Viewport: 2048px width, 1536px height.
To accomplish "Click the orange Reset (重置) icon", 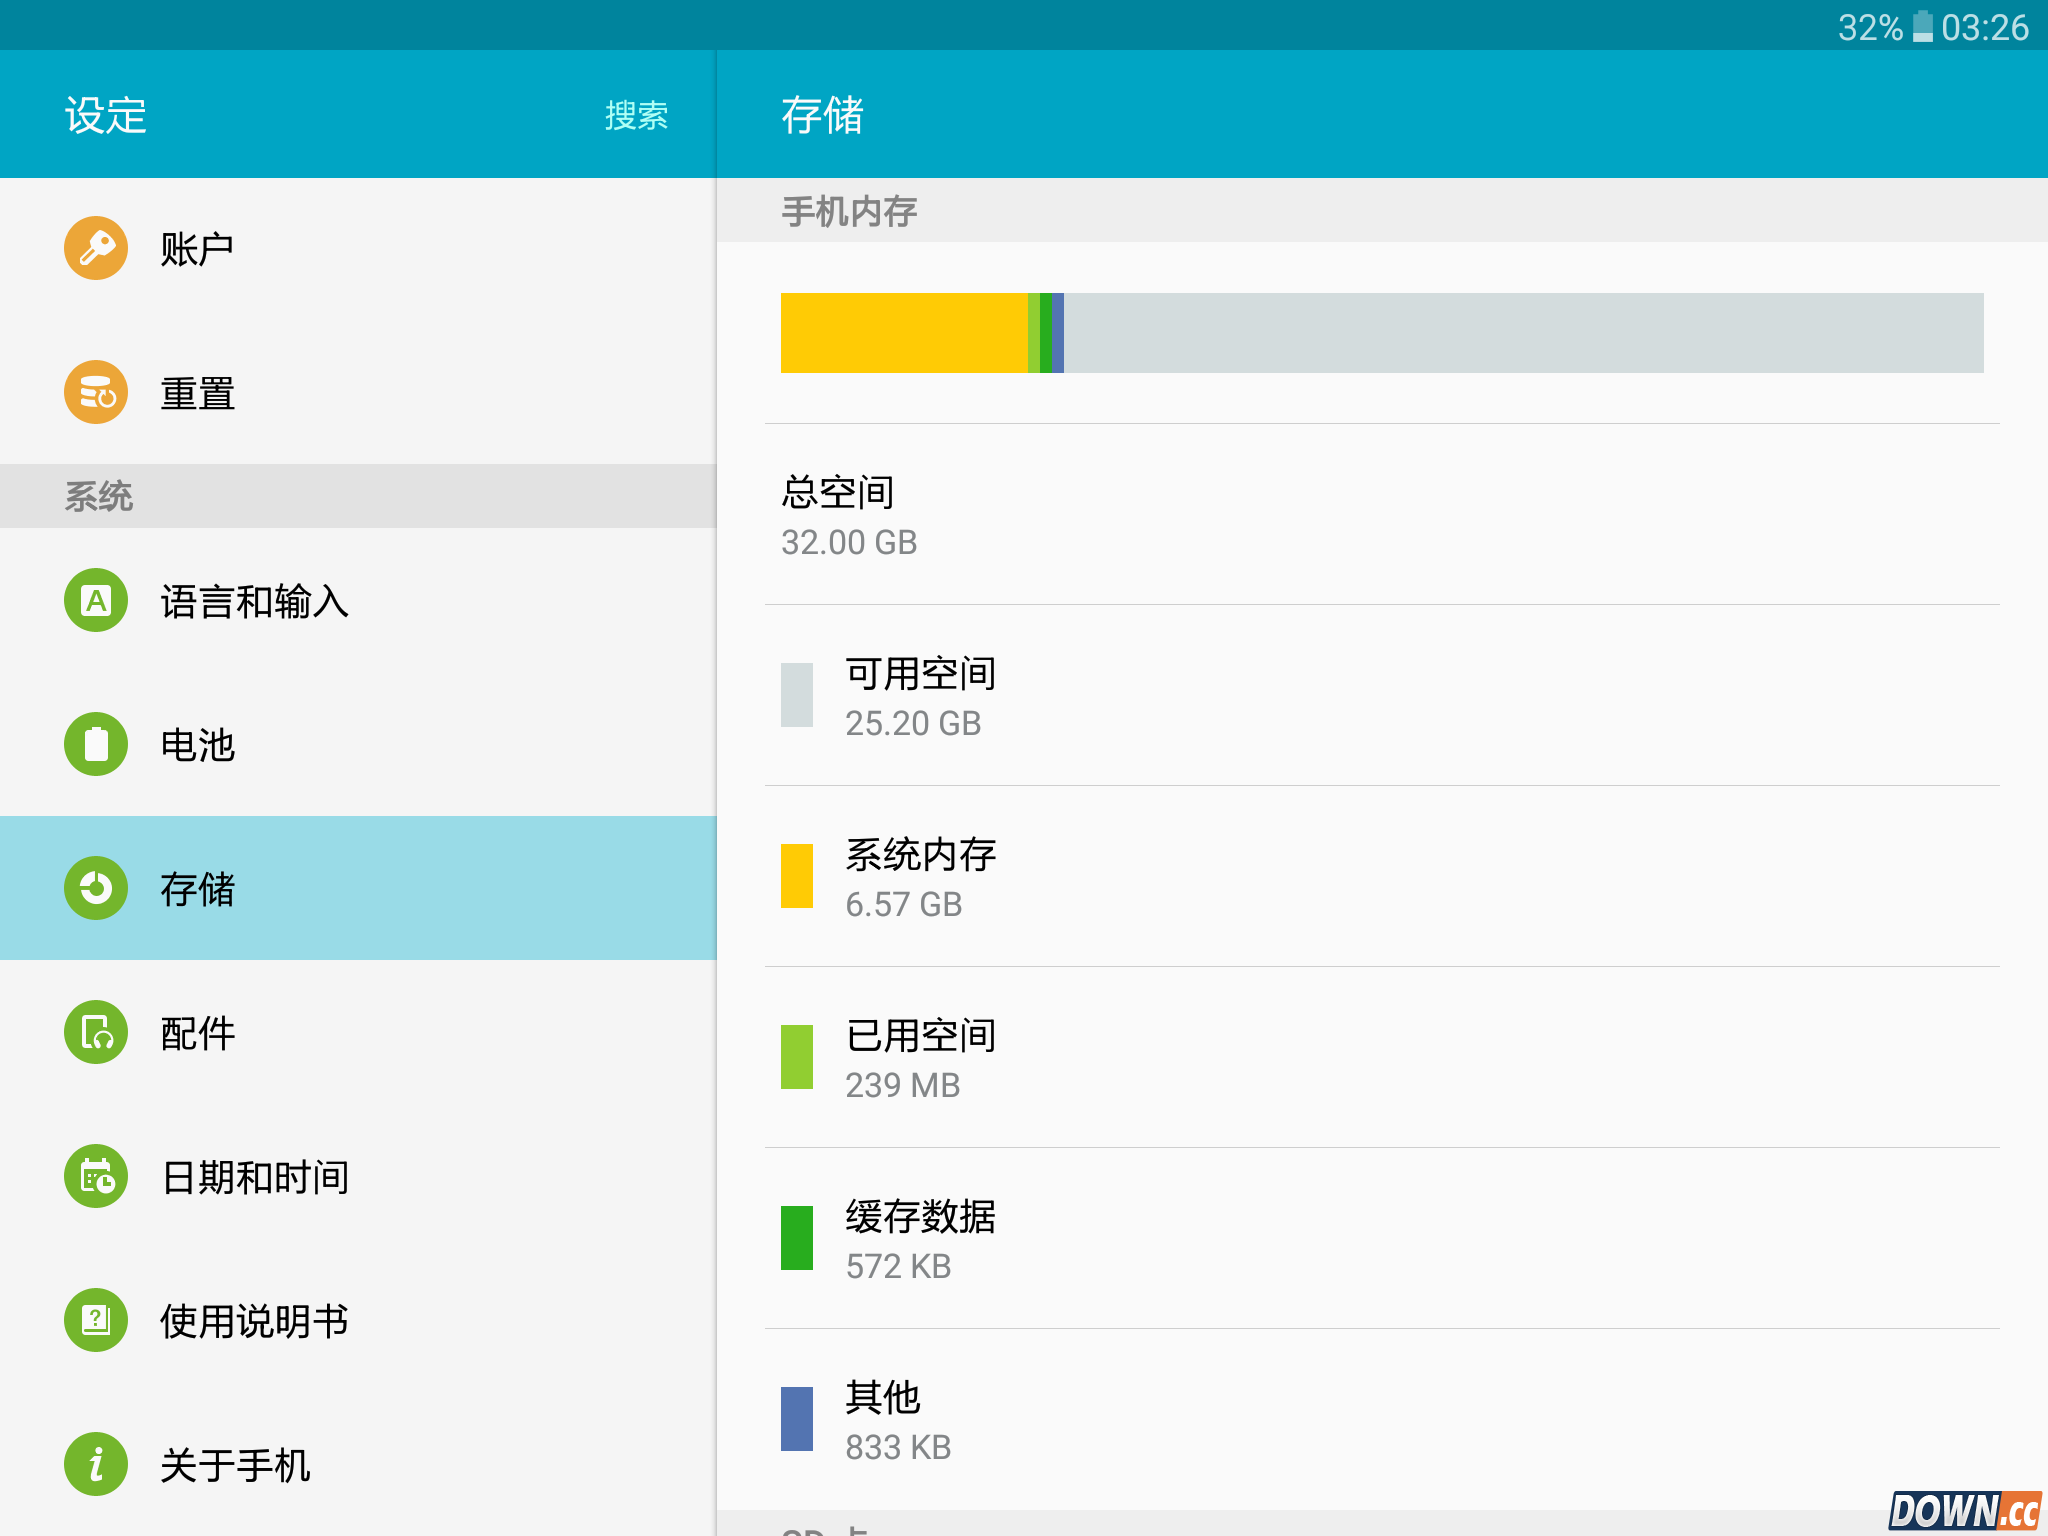I will pyautogui.click(x=96, y=392).
